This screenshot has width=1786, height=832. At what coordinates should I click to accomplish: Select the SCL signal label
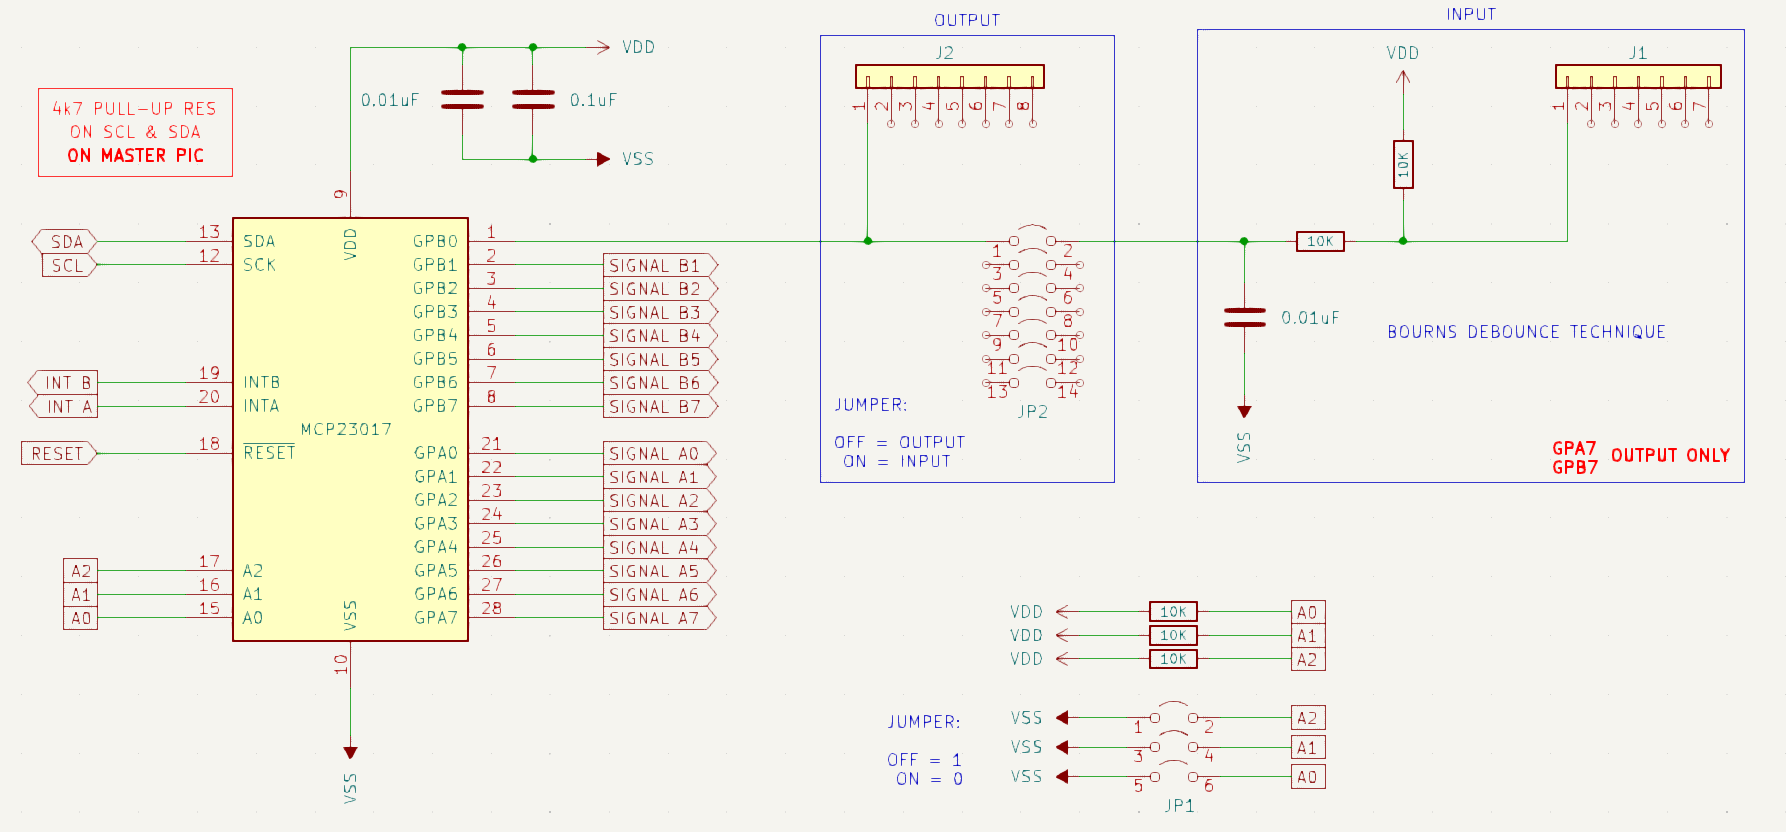(67, 266)
